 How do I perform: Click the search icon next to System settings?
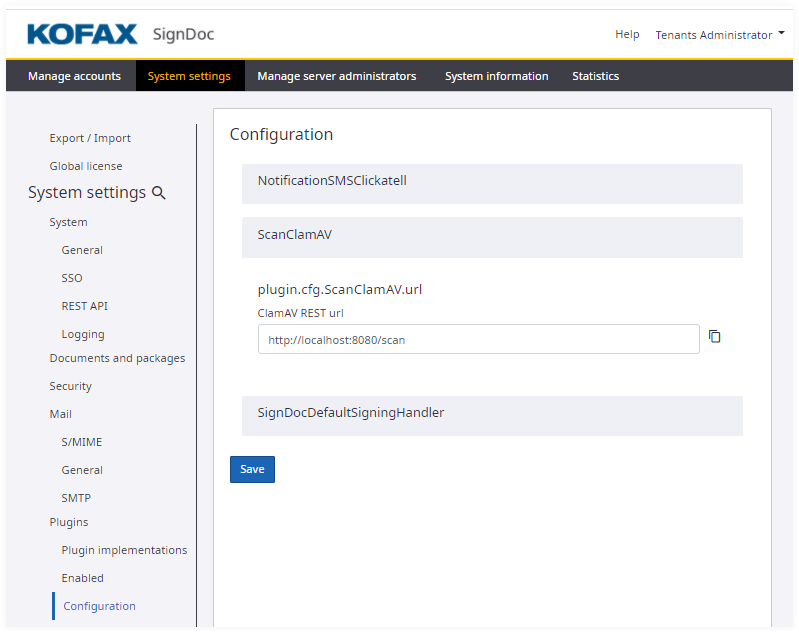click(x=158, y=193)
